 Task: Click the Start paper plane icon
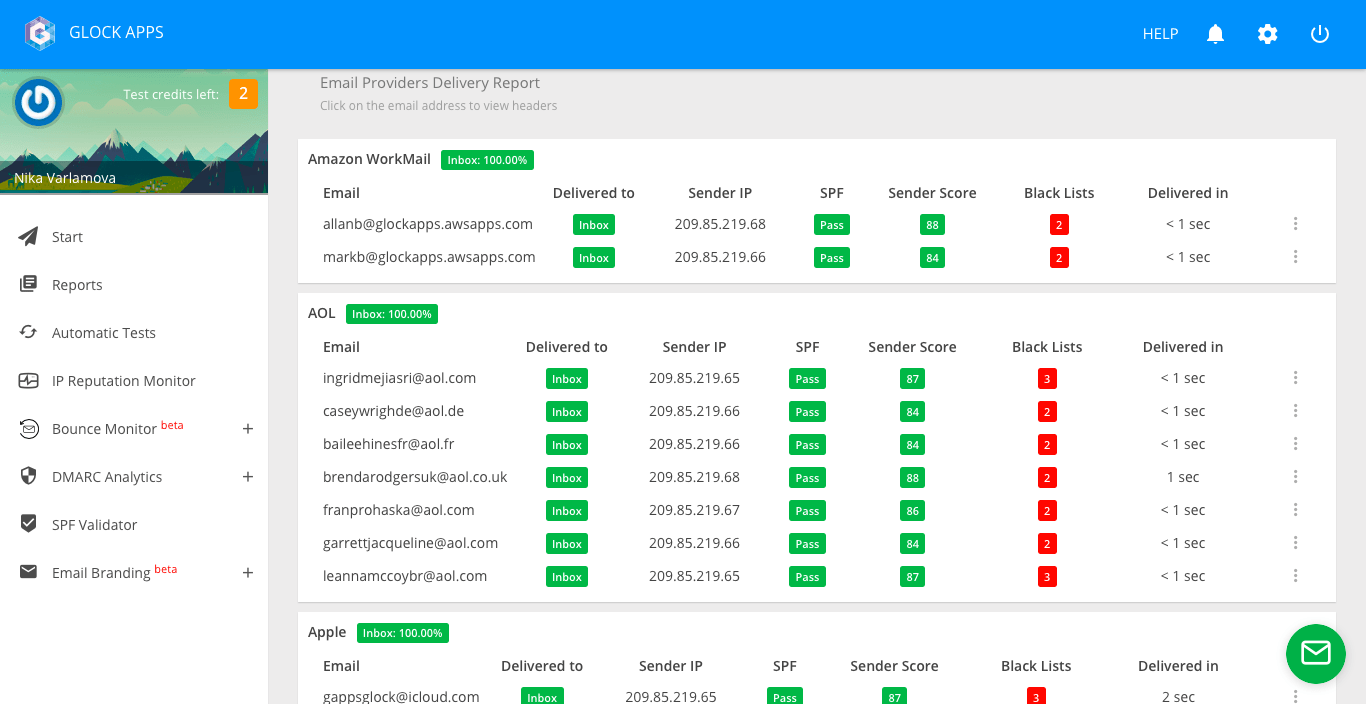point(28,237)
